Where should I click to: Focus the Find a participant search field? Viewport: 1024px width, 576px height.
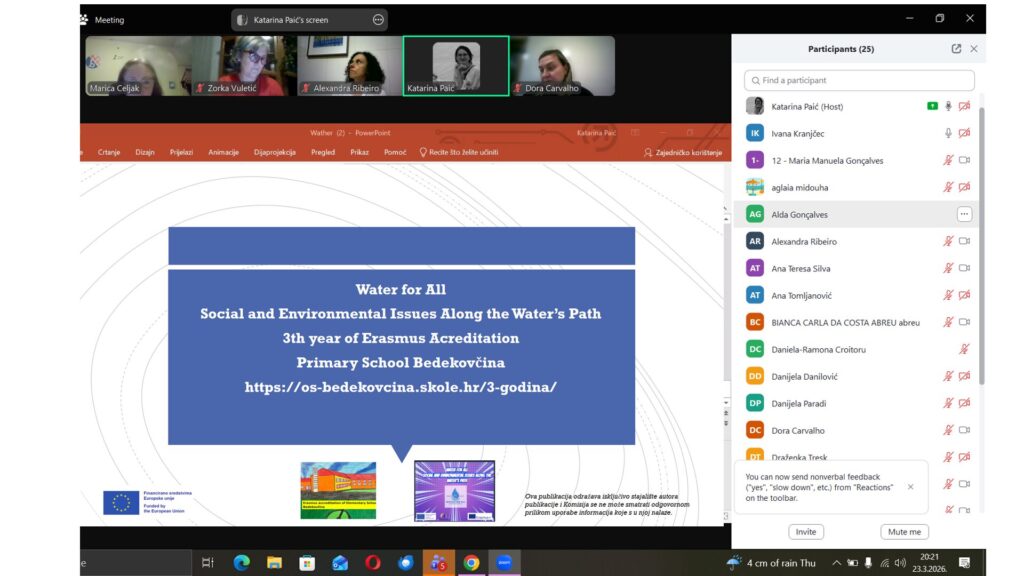coord(859,80)
